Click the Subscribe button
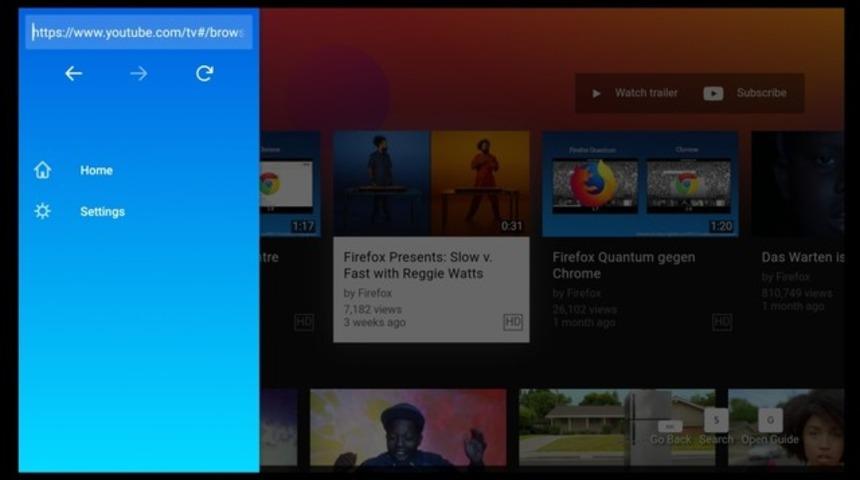Viewport: 860px width, 480px height. 746,93
